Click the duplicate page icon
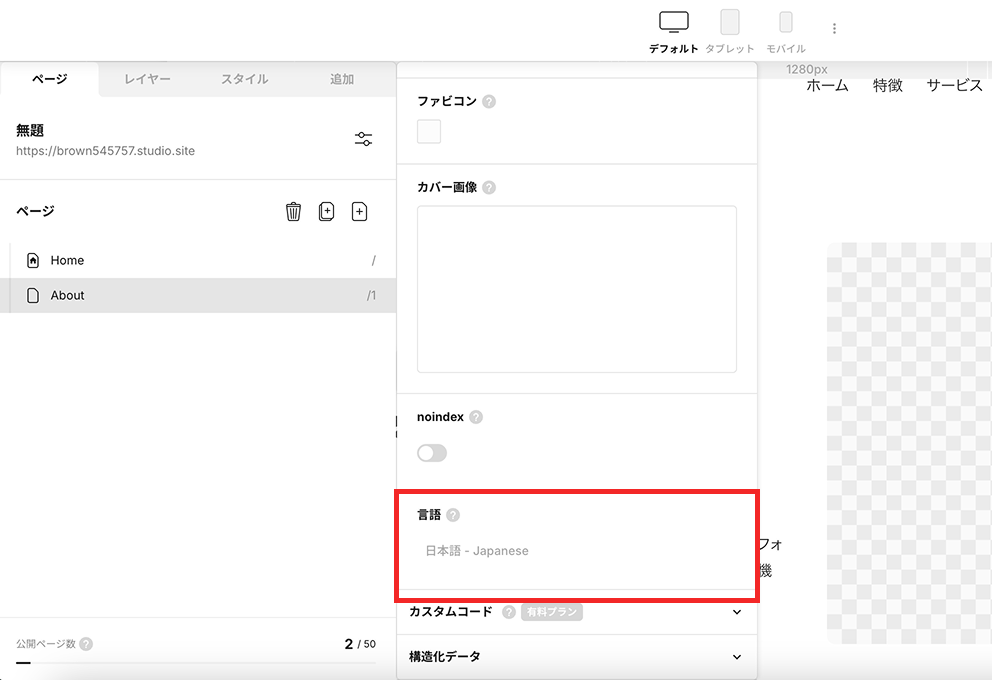 point(326,211)
